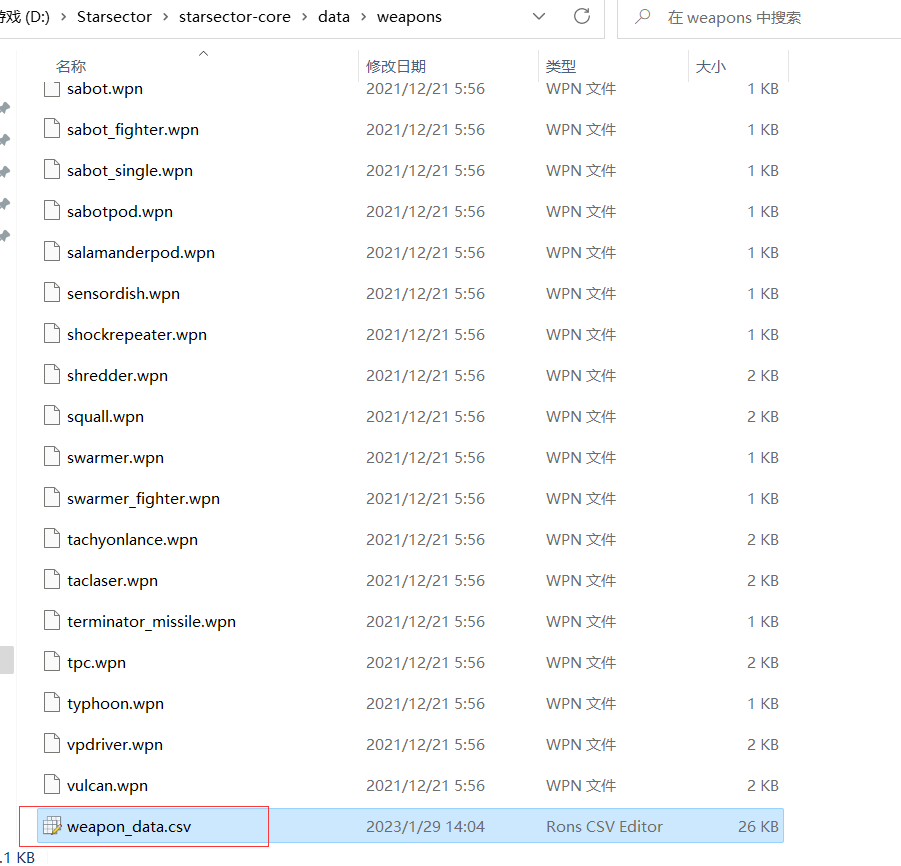Select the weapon_data.csv file icon

pyautogui.click(x=52, y=826)
